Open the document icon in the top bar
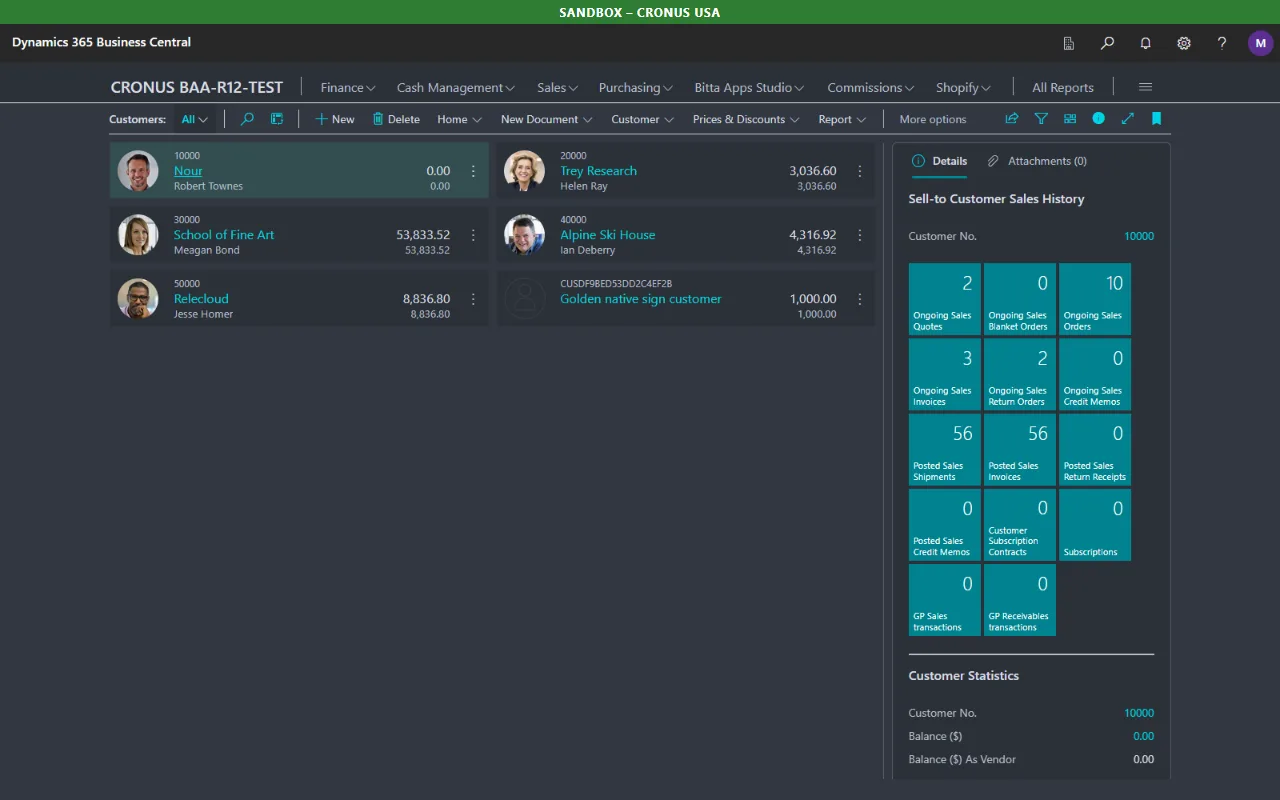1280x800 pixels. pos(1069,43)
